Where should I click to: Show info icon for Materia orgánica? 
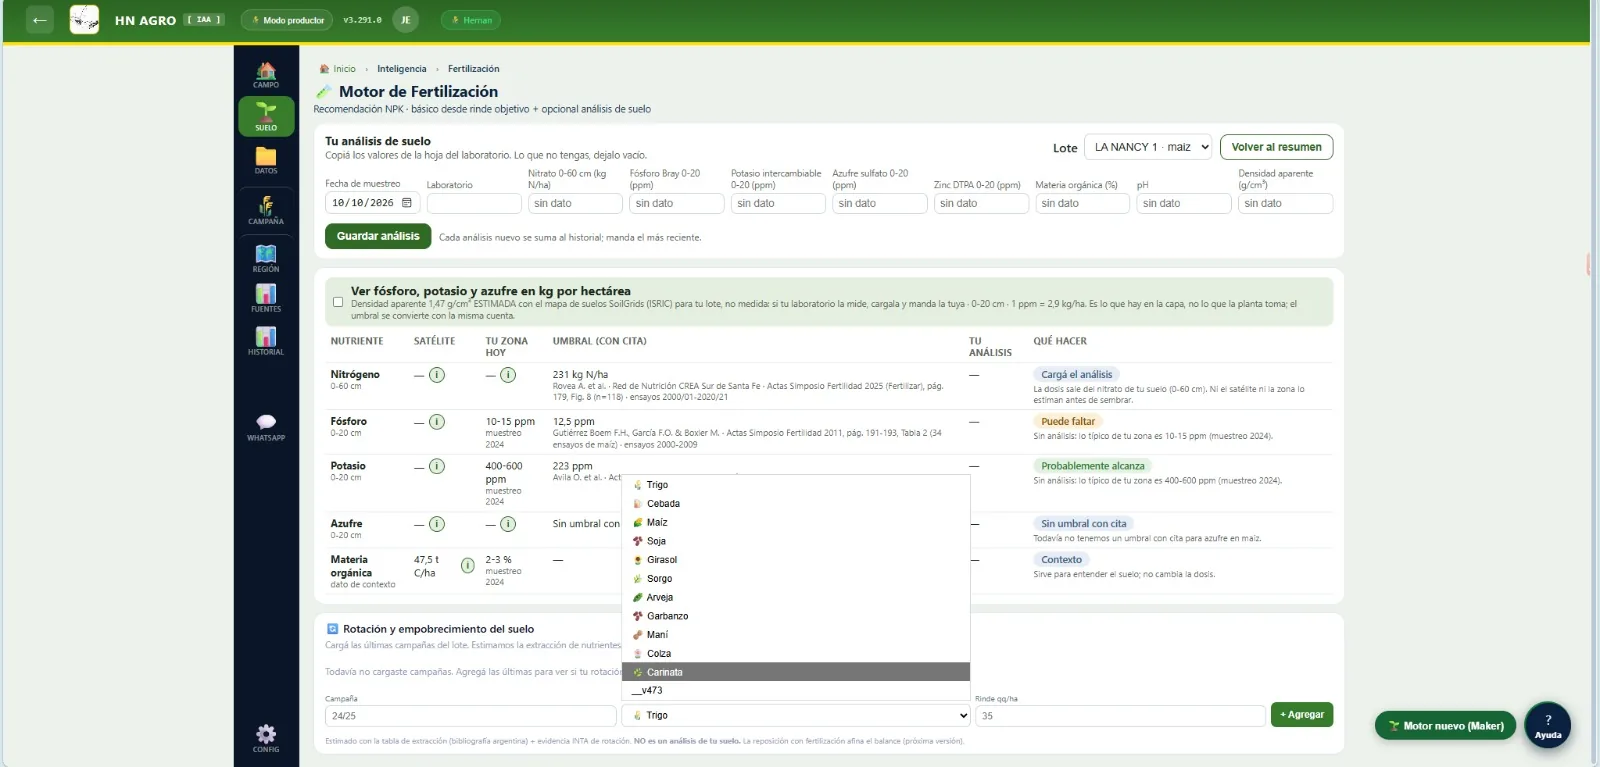[x=467, y=566]
